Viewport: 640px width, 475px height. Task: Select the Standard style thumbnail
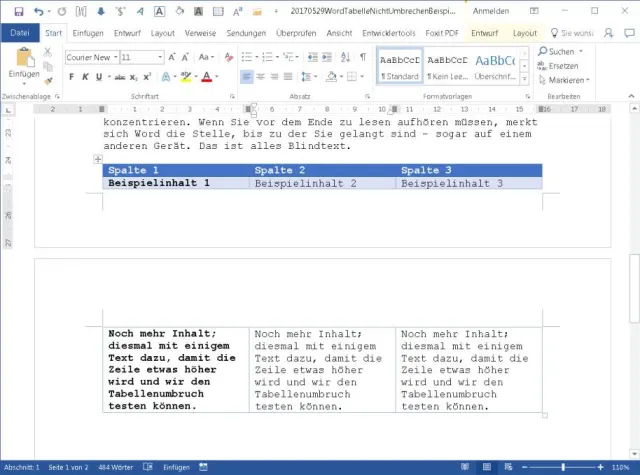(399, 66)
